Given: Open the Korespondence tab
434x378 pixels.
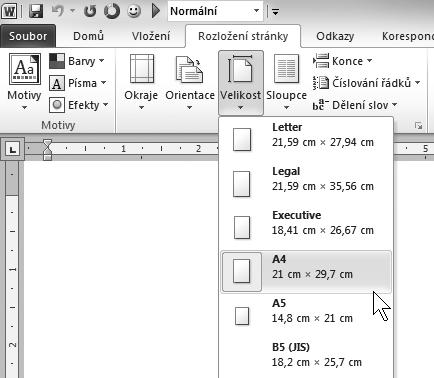Looking at the screenshot, I should 407,36.
